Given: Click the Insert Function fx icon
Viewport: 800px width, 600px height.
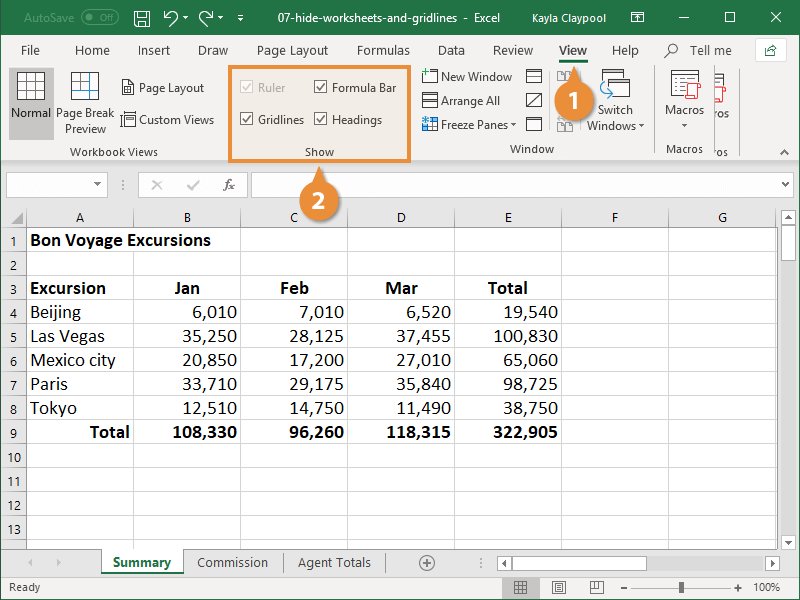Looking at the screenshot, I should [229, 185].
